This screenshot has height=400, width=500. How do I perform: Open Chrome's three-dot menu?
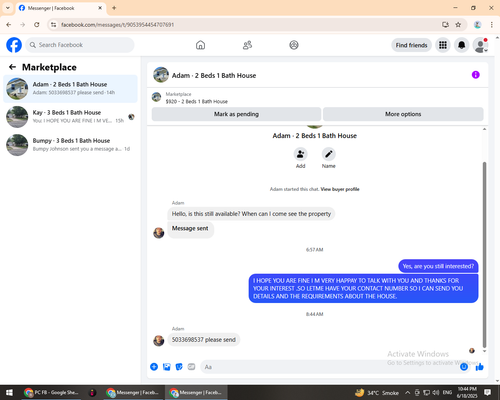point(492,25)
